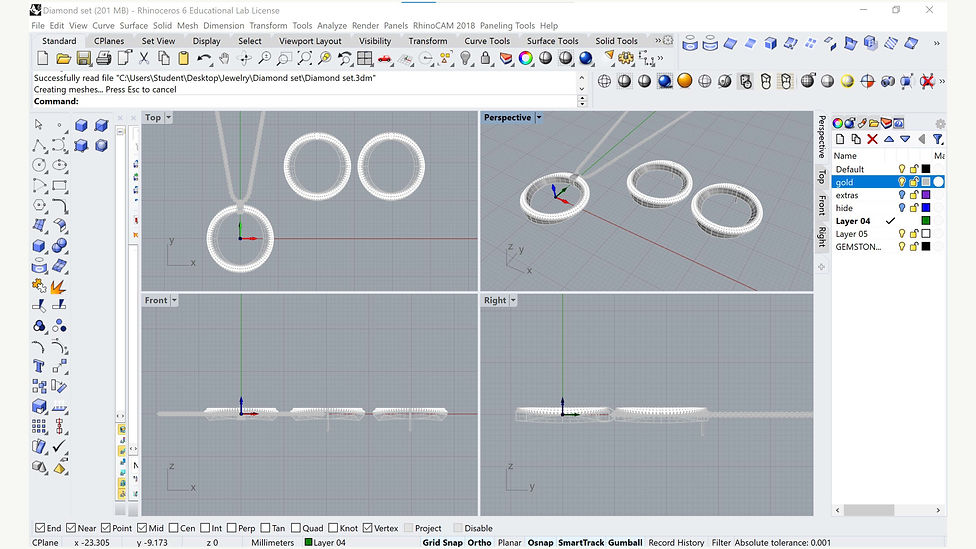Click the red car icon in toolbar

point(385,59)
